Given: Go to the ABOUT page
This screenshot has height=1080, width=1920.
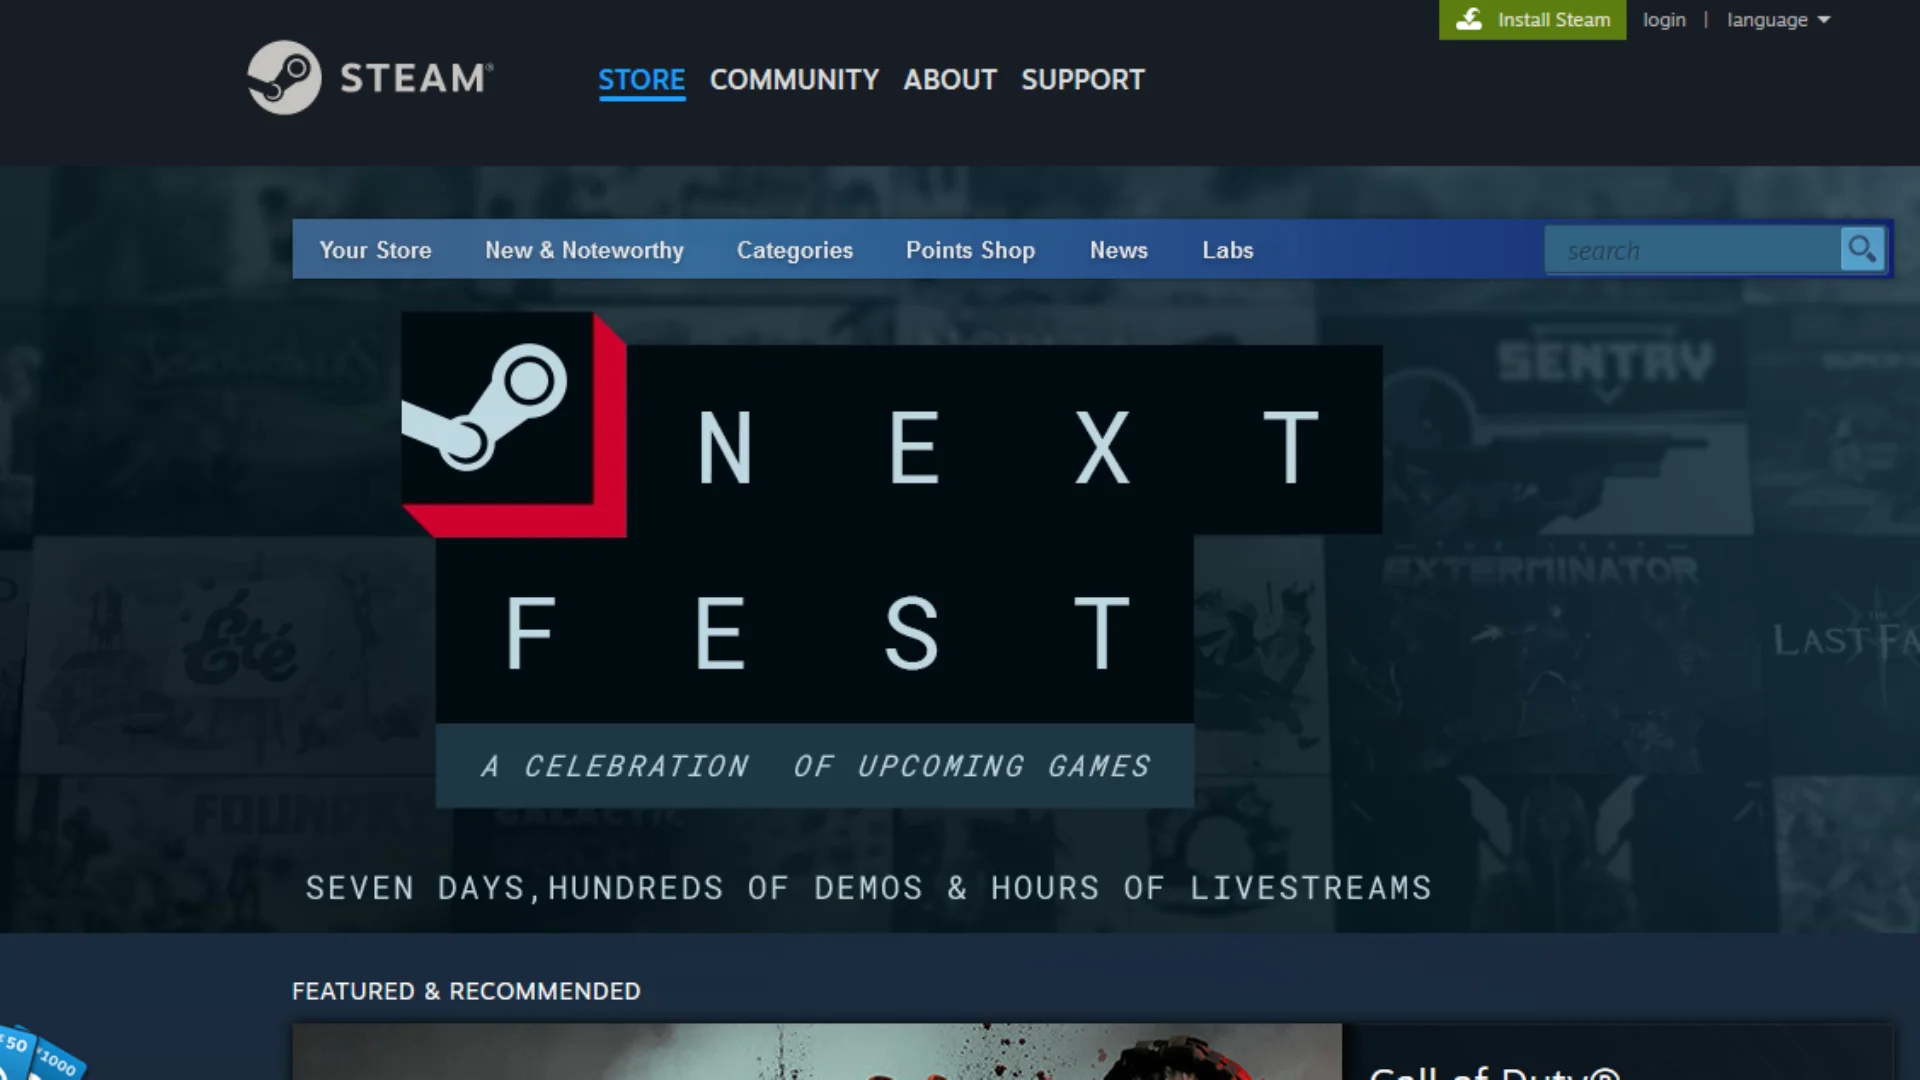Looking at the screenshot, I should pos(950,80).
